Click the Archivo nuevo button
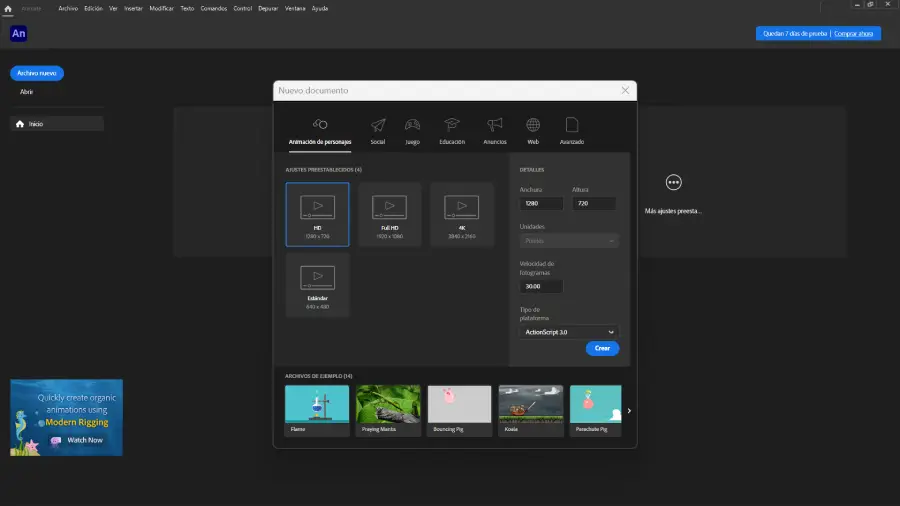900x506 pixels. [x=37, y=73]
